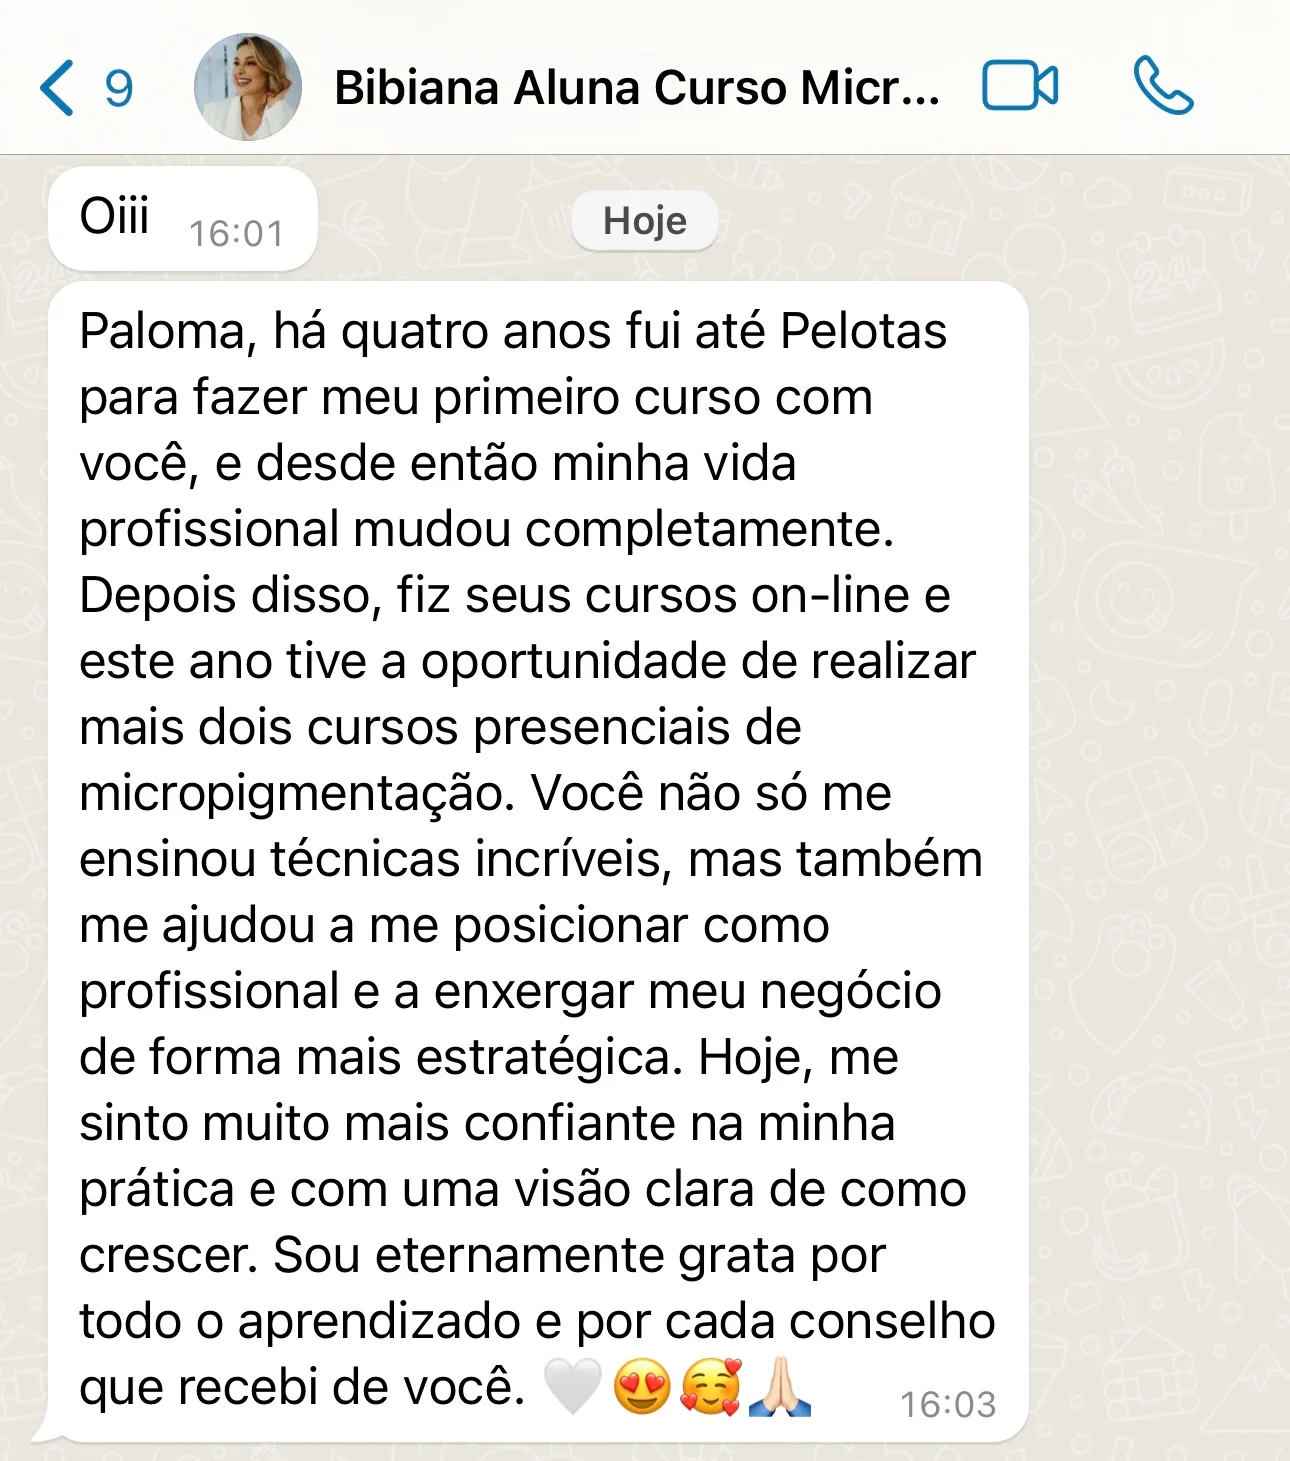
Task: Start a voice call via phone icon
Action: point(1163,86)
